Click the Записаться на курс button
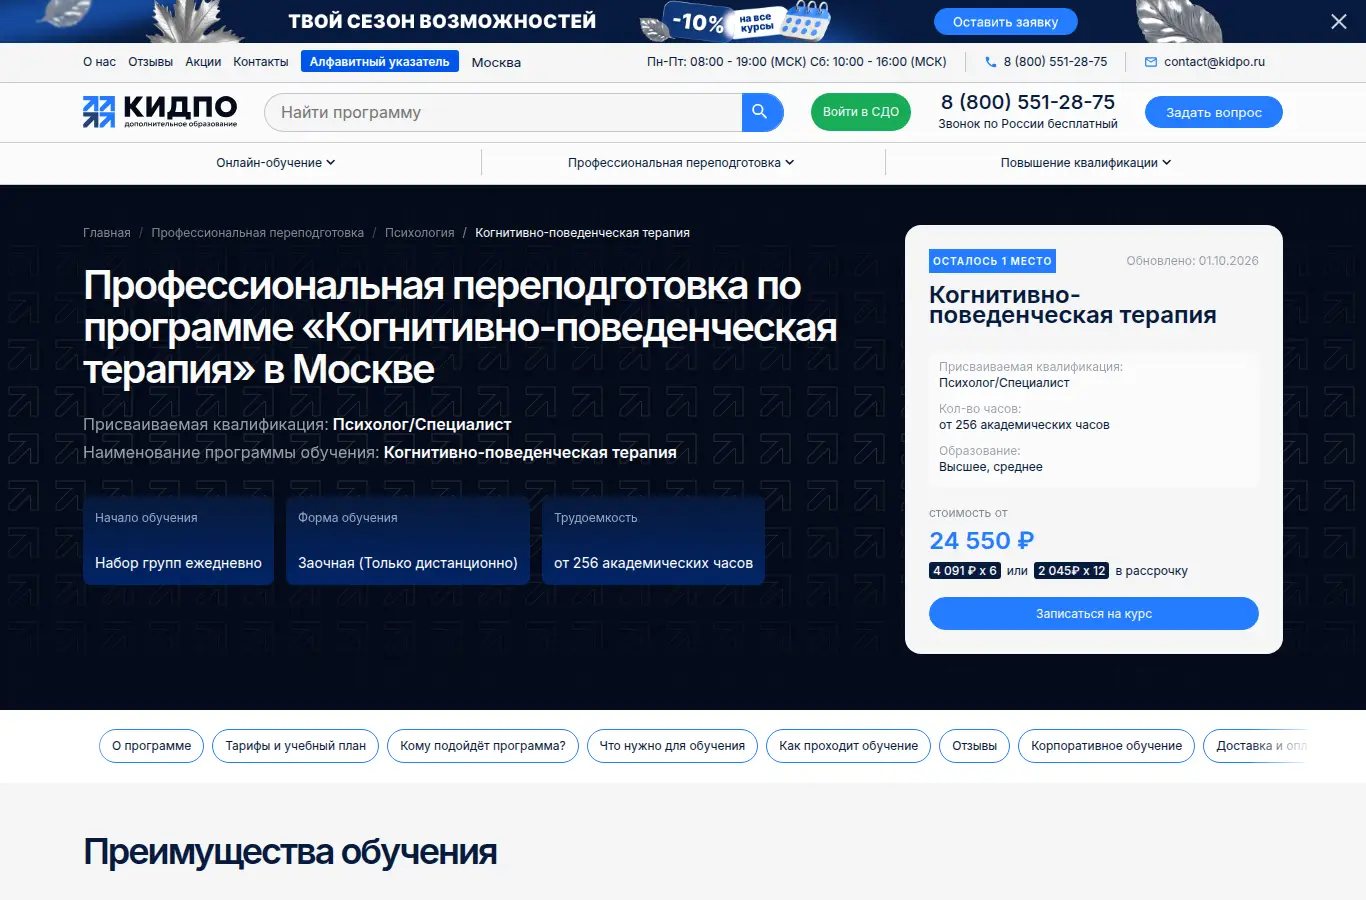This screenshot has width=1366, height=900. pyautogui.click(x=1094, y=614)
